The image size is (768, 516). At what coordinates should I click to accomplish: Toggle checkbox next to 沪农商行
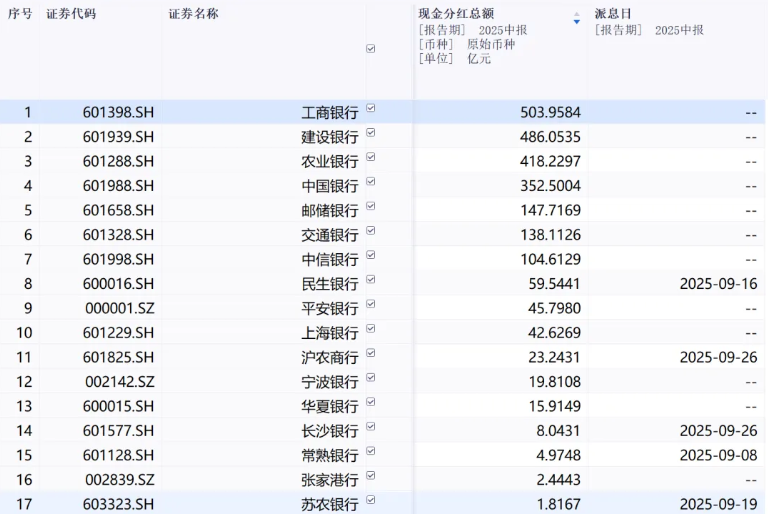371,353
